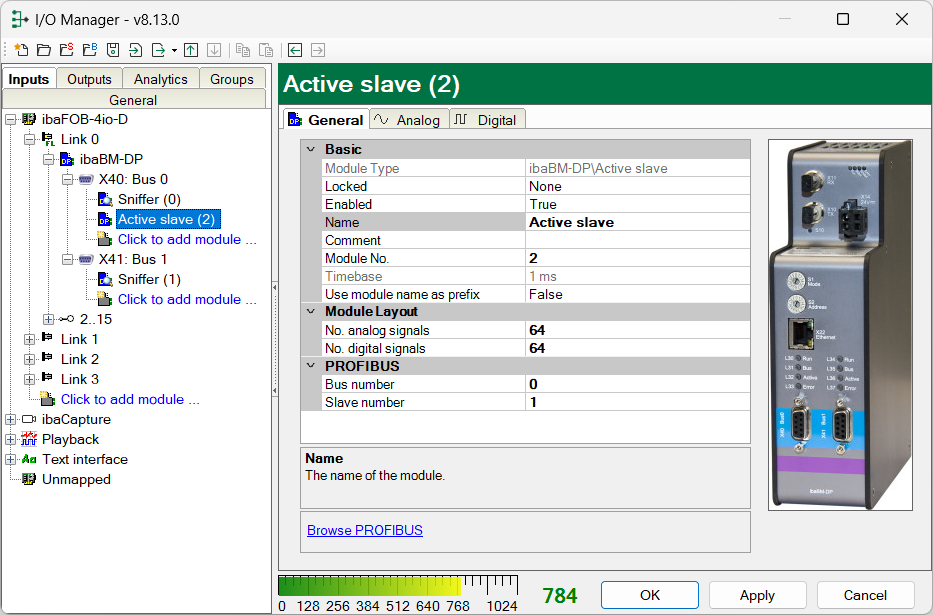Click the open folder icon with red S
Viewport: 933px width, 615px height.
(67, 50)
